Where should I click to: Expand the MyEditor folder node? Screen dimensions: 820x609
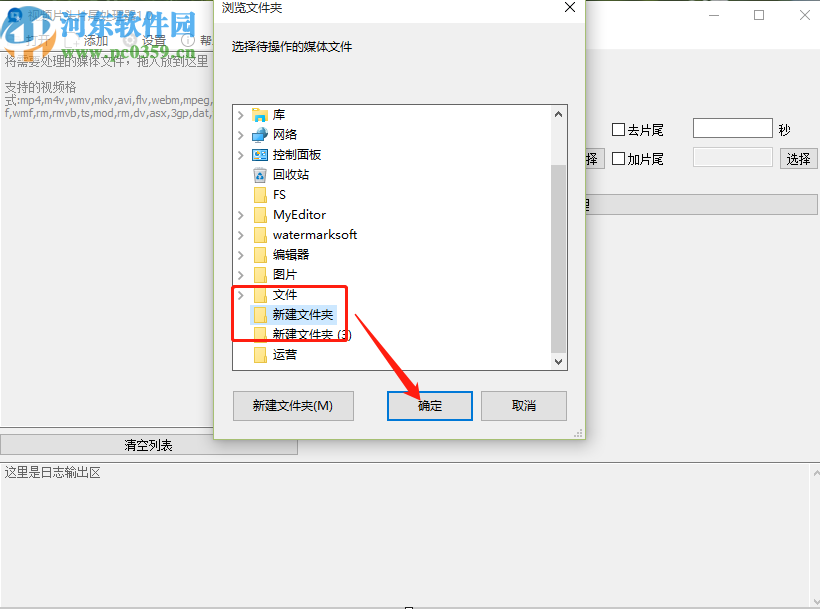[x=241, y=215]
